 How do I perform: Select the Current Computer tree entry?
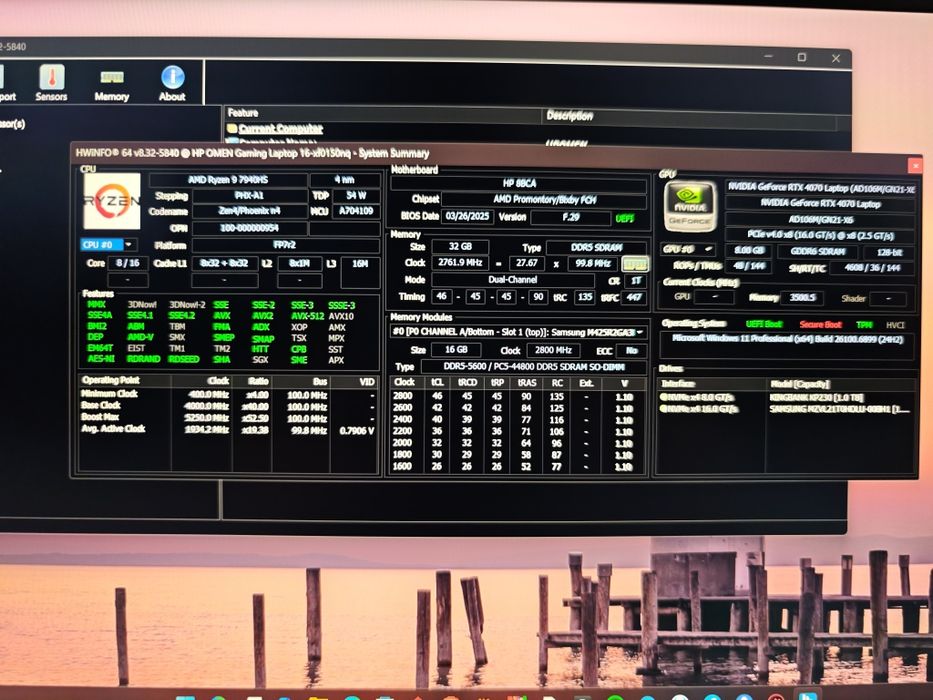click(x=280, y=129)
